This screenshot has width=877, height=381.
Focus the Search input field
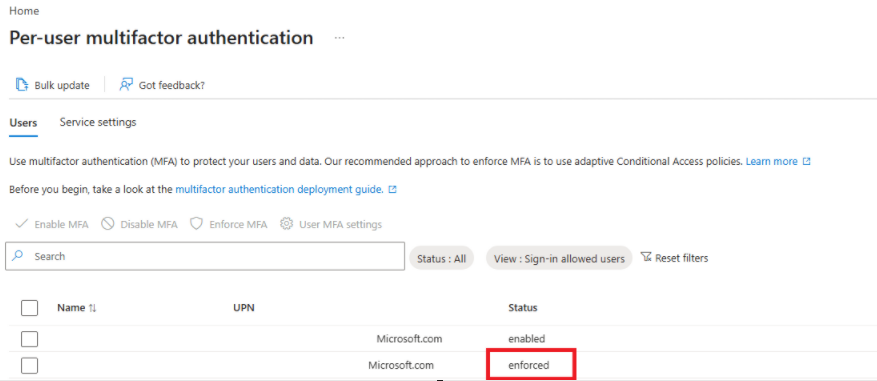[205, 256]
